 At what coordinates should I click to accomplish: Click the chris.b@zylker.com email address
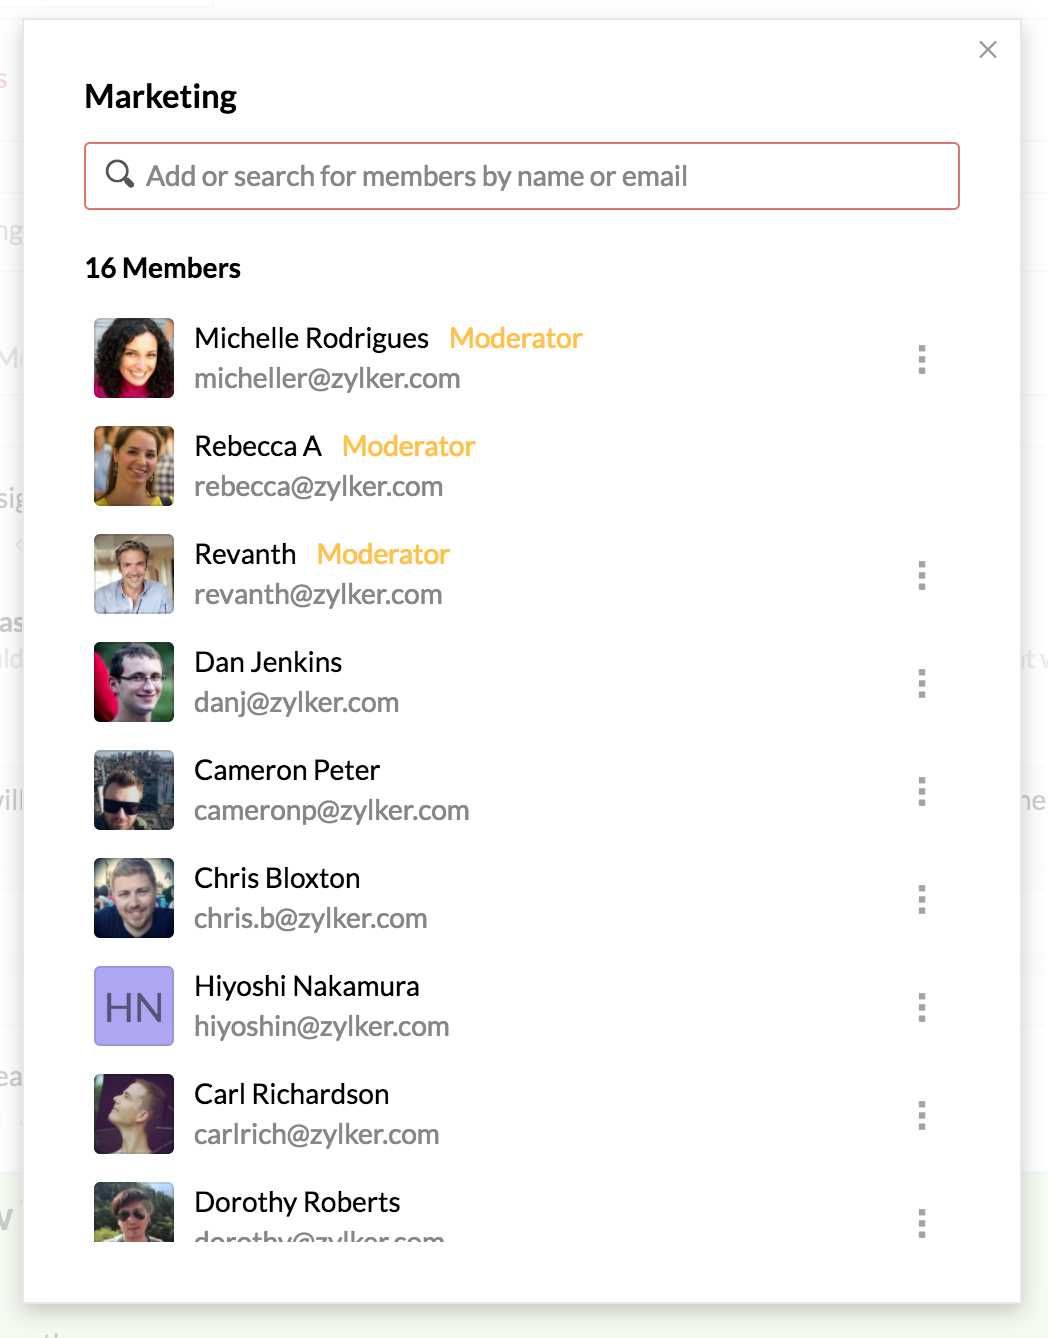(310, 918)
